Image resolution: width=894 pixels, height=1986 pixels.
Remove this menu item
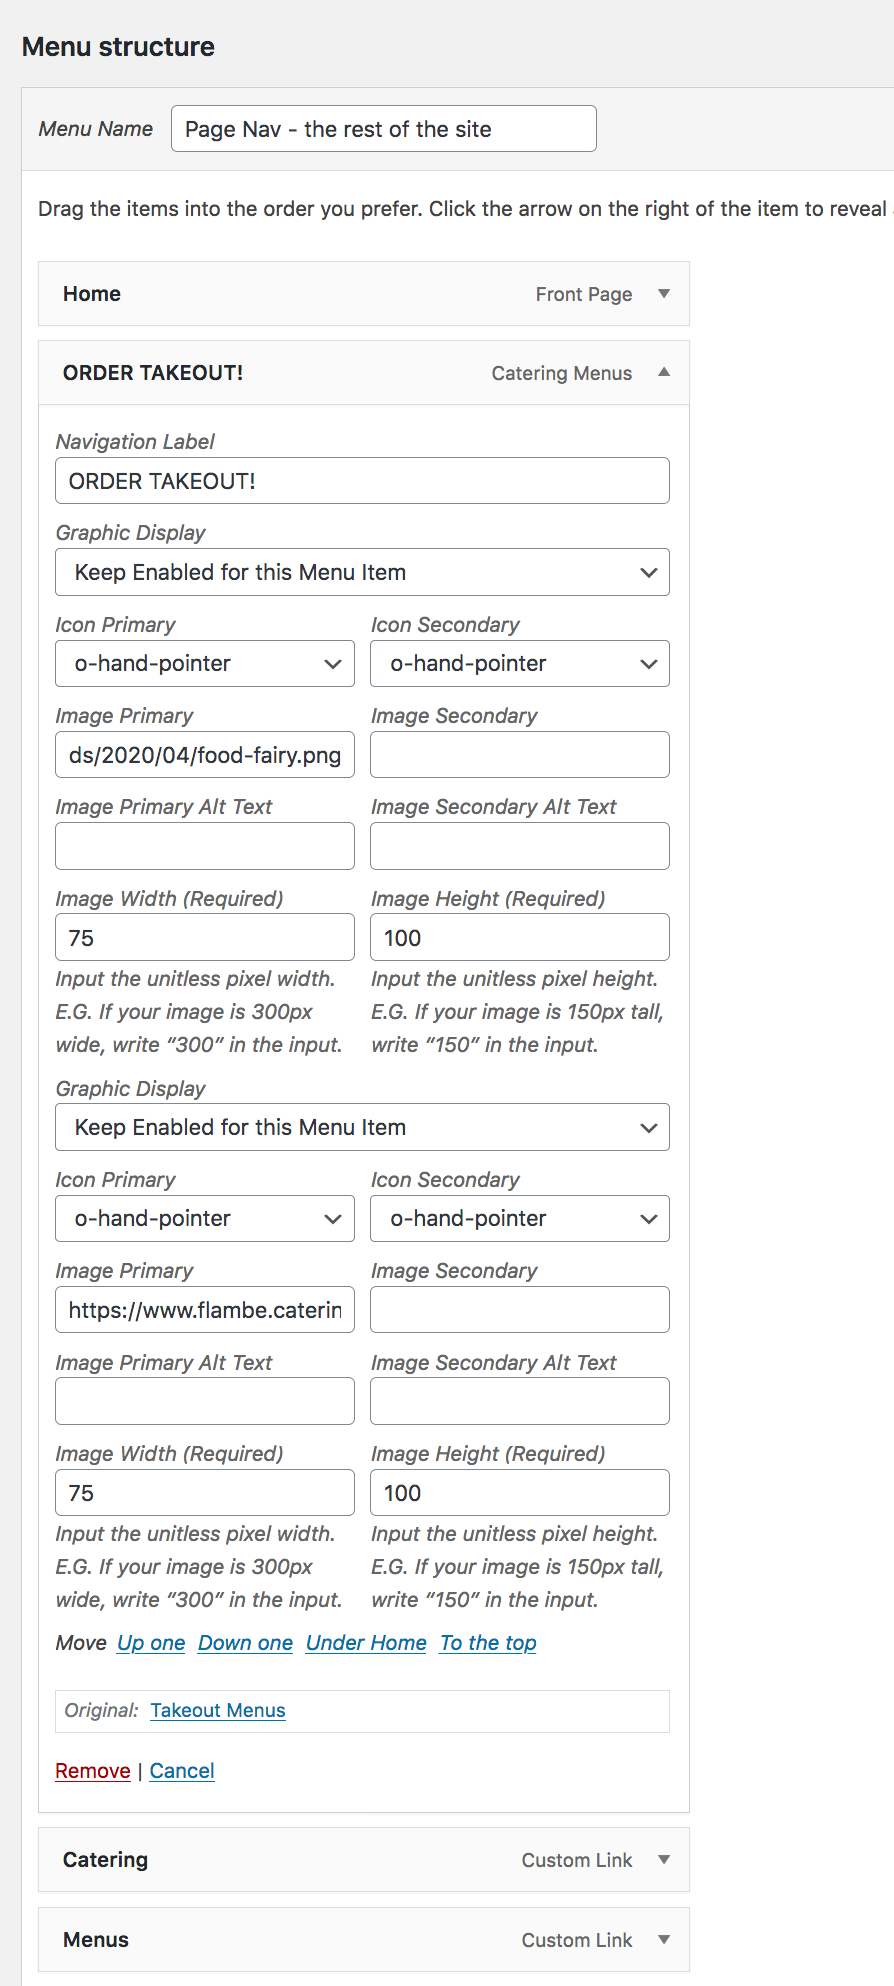coord(93,1771)
